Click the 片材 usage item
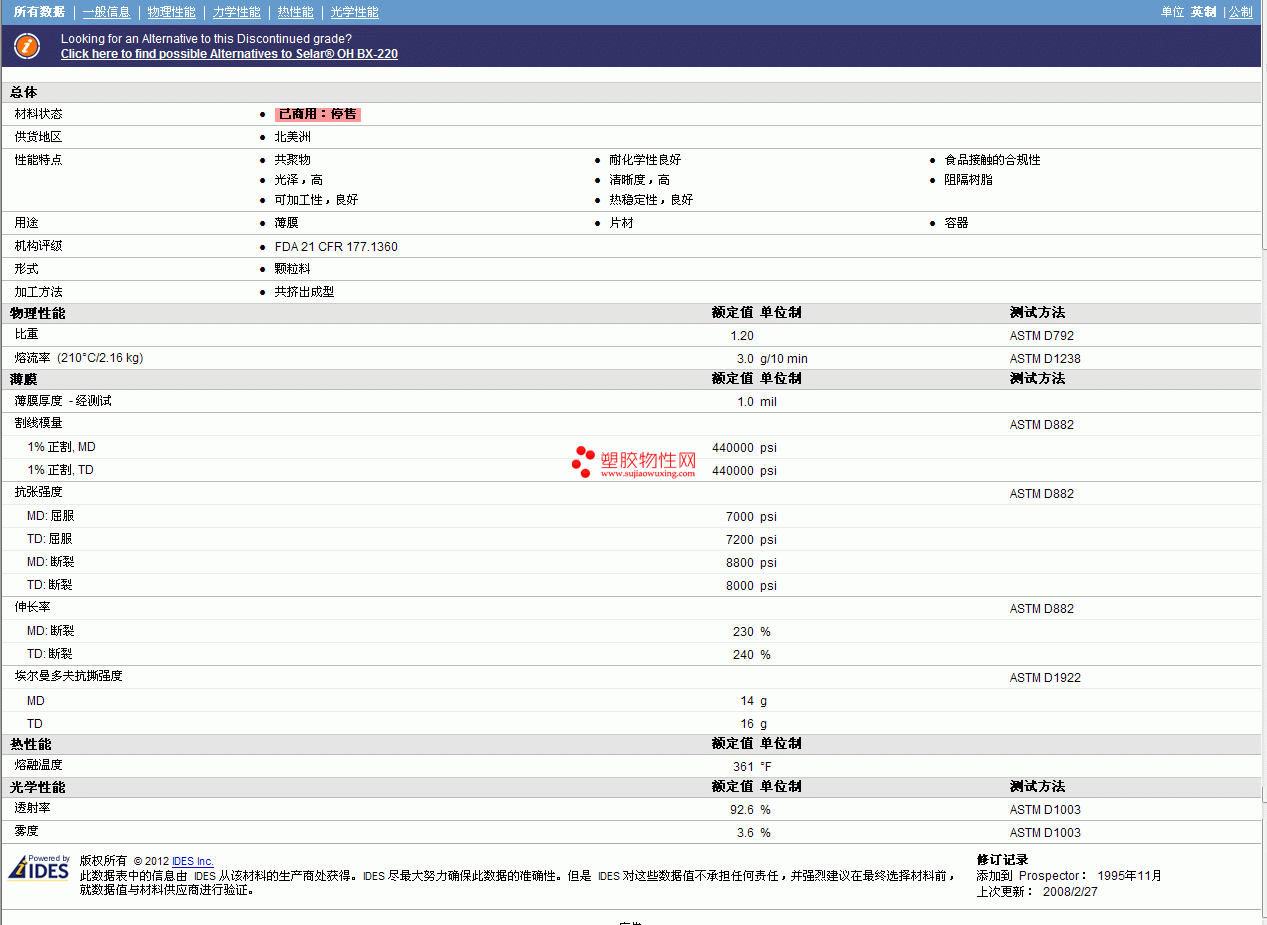 (x=621, y=223)
